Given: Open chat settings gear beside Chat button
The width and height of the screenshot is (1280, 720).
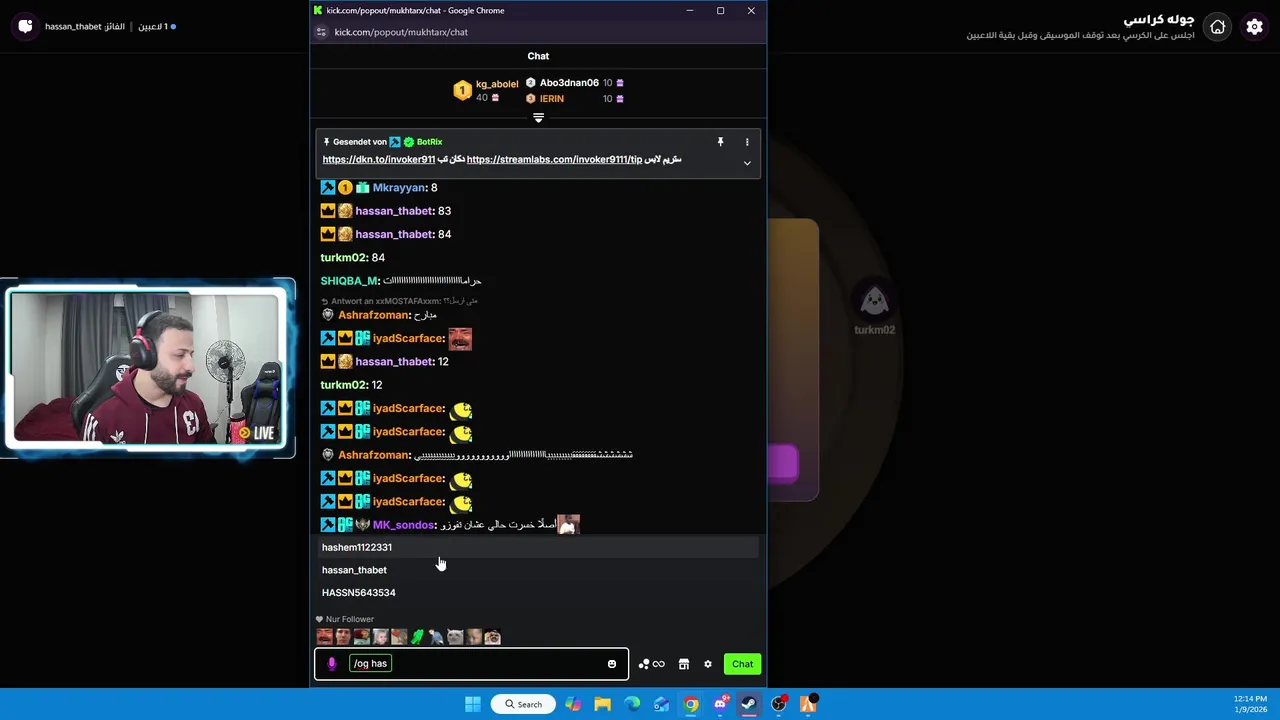Looking at the screenshot, I should (708, 664).
